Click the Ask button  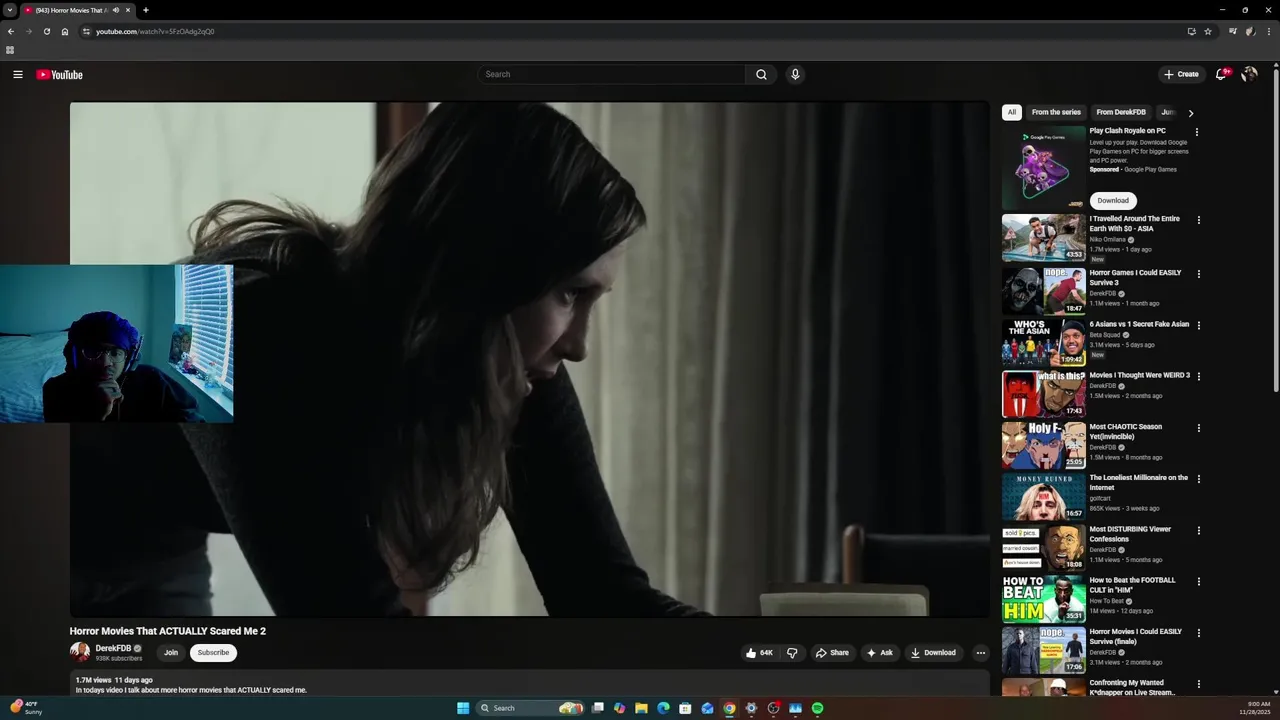coord(879,653)
